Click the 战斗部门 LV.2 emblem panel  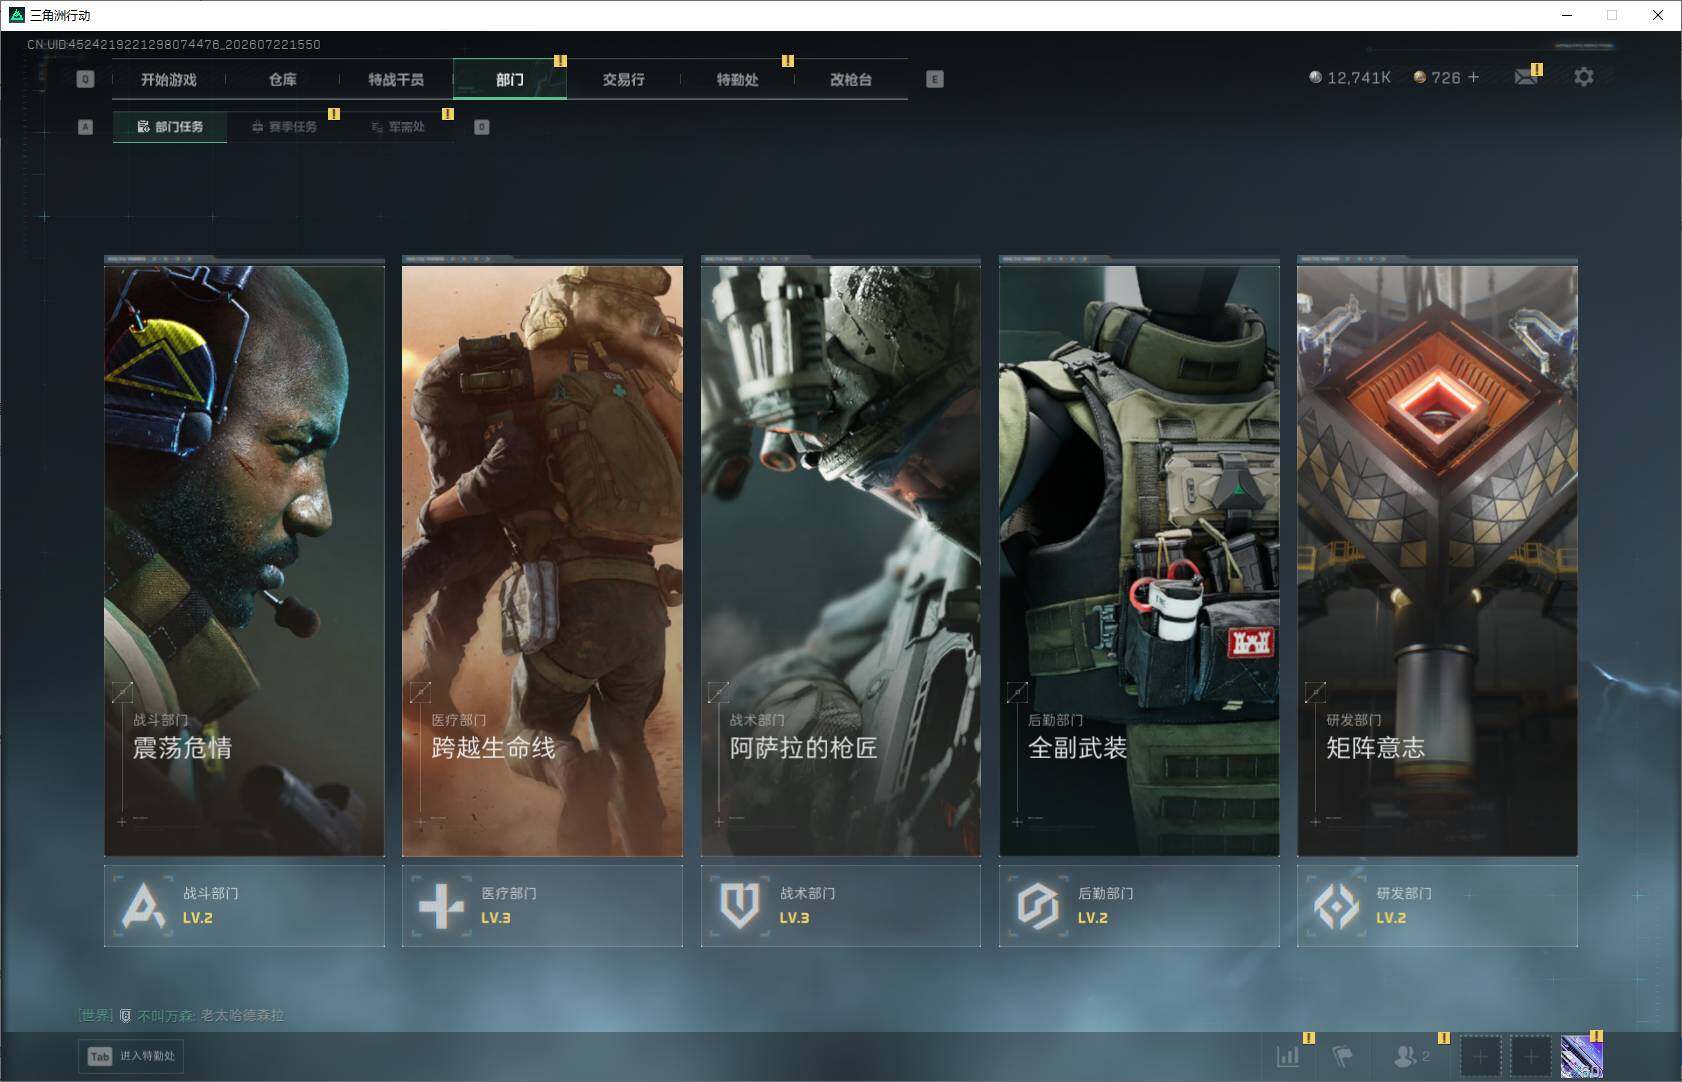[x=244, y=905]
